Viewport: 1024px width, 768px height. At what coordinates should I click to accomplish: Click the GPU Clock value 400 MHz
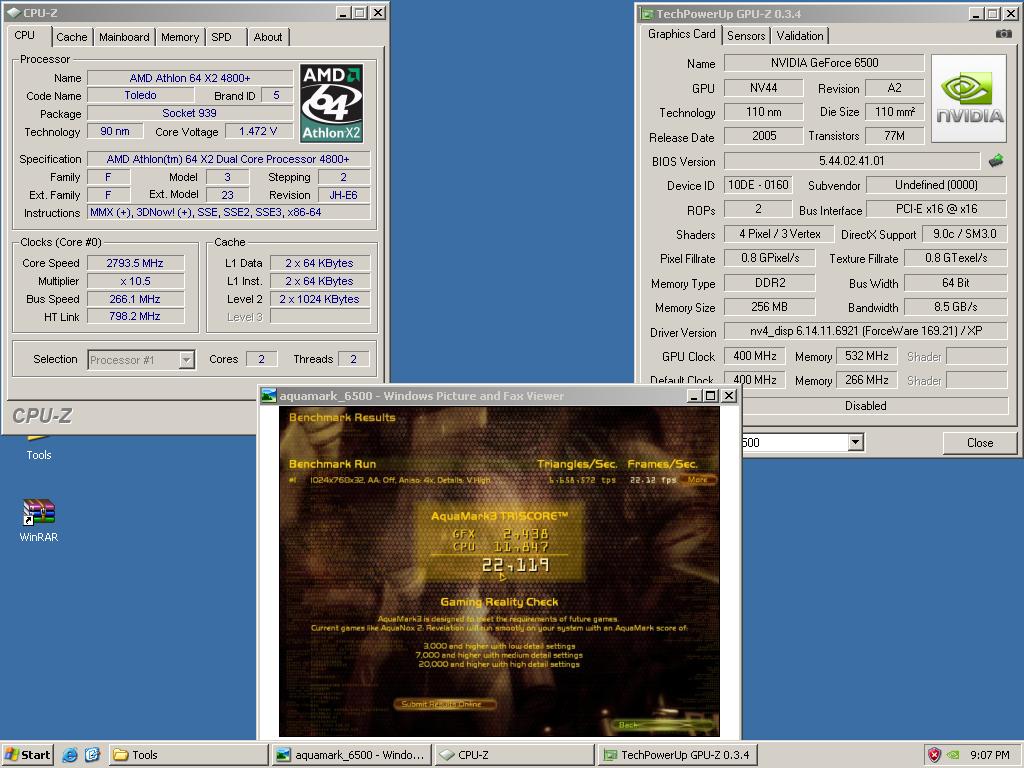pyautogui.click(x=755, y=356)
